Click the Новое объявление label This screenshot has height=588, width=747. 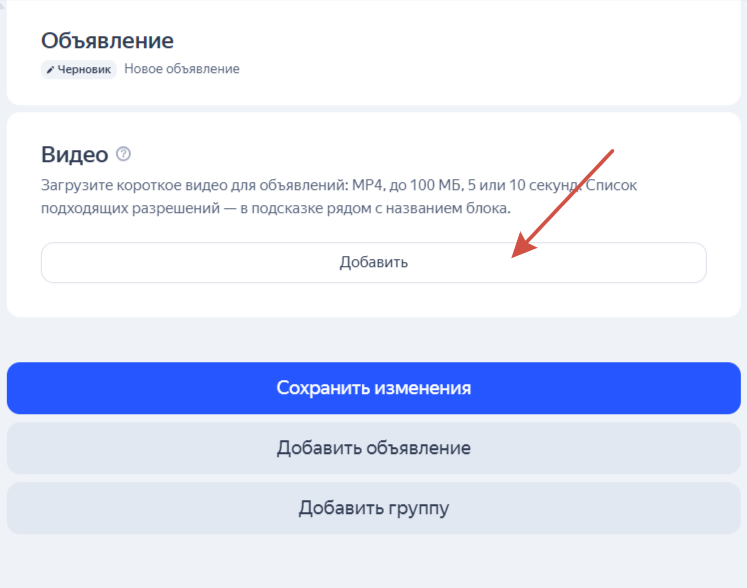click(x=182, y=69)
